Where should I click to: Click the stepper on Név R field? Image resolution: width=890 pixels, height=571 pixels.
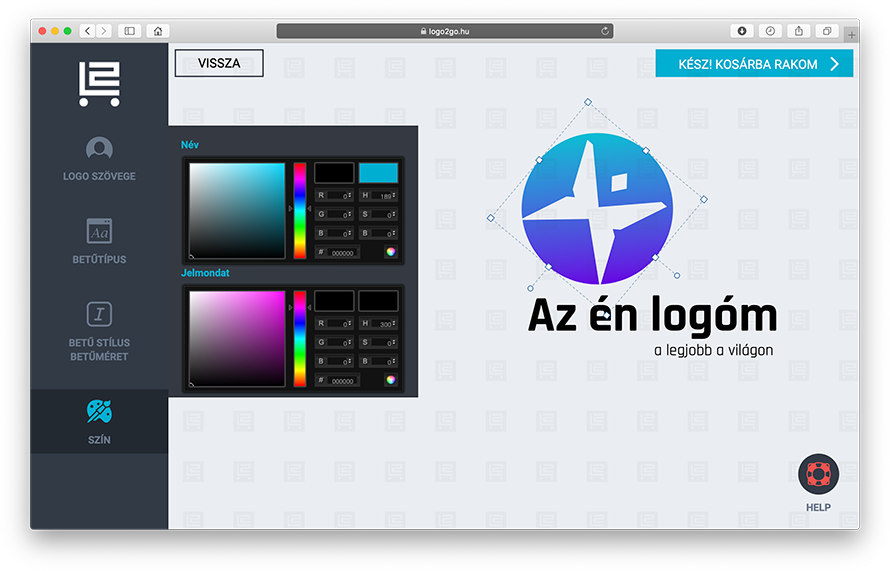[350, 195]
